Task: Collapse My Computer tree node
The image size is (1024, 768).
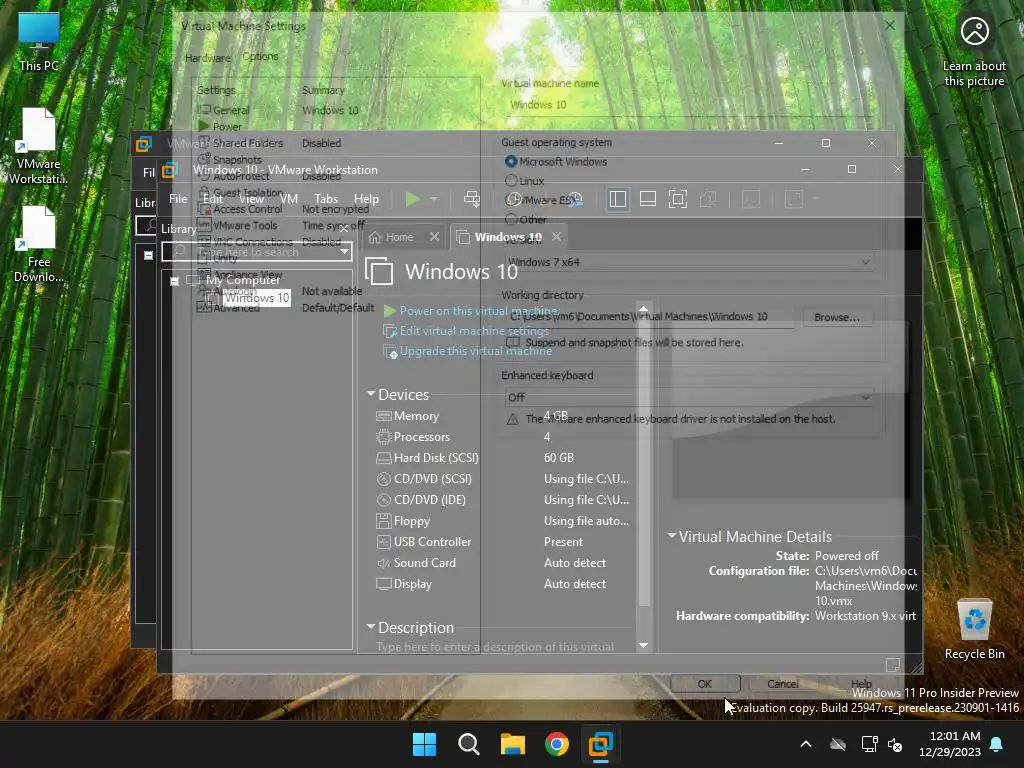Action: [x=174, y=281]
